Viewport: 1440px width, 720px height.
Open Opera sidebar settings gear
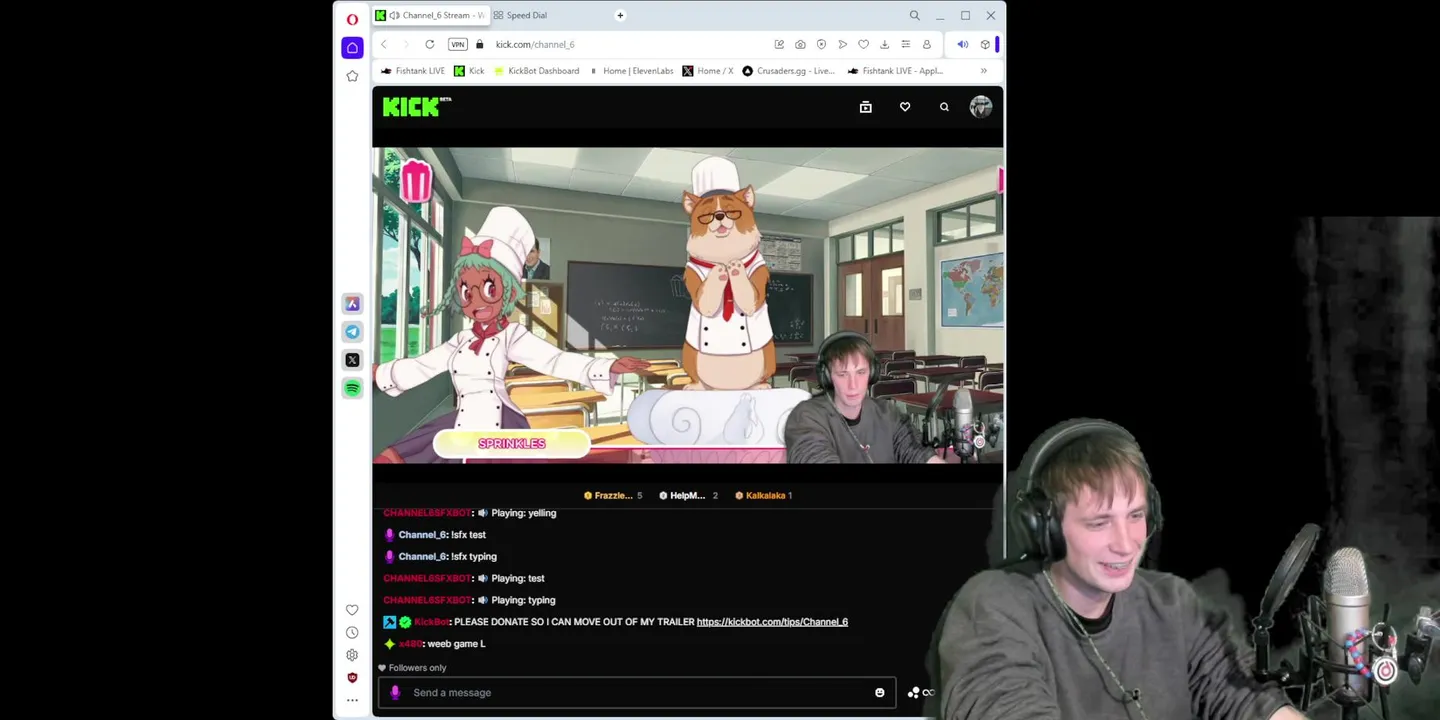pos(352,655)
